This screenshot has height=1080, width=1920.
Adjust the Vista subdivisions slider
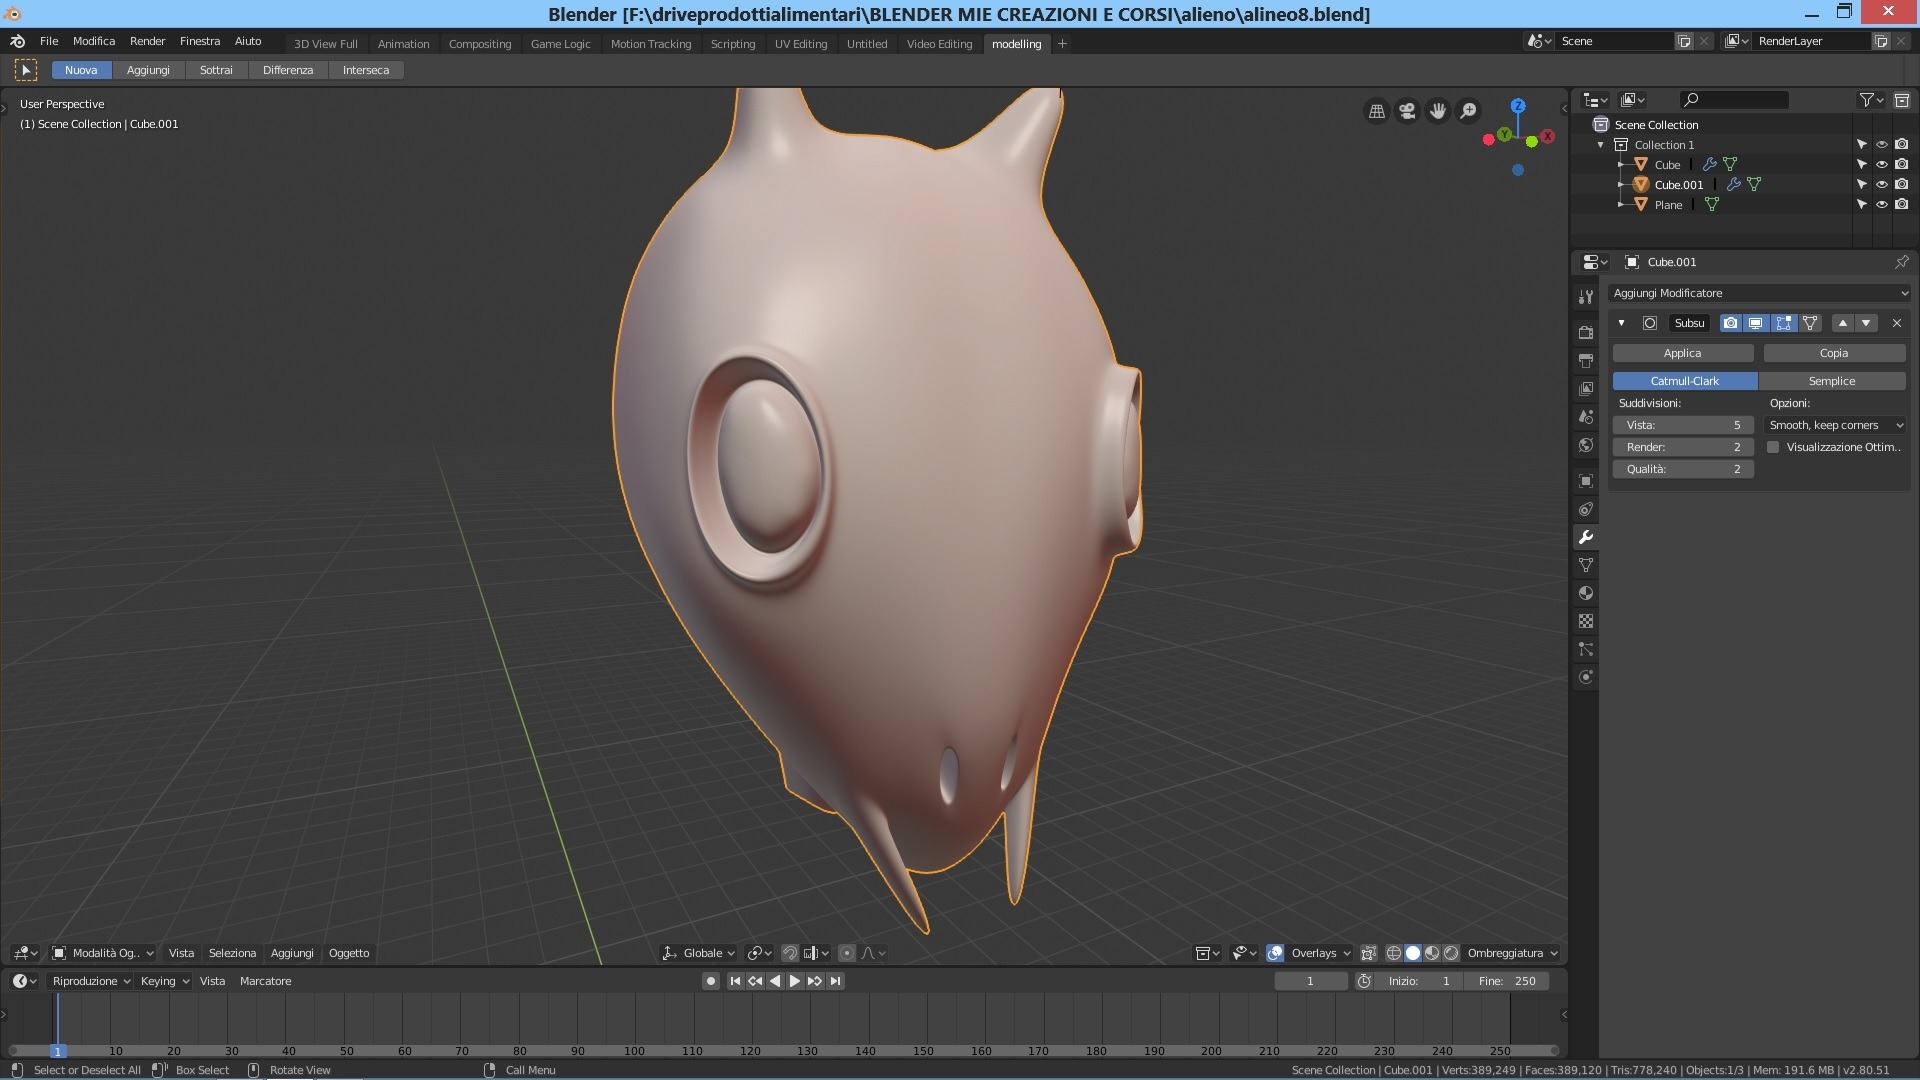tap(1683, 425)
